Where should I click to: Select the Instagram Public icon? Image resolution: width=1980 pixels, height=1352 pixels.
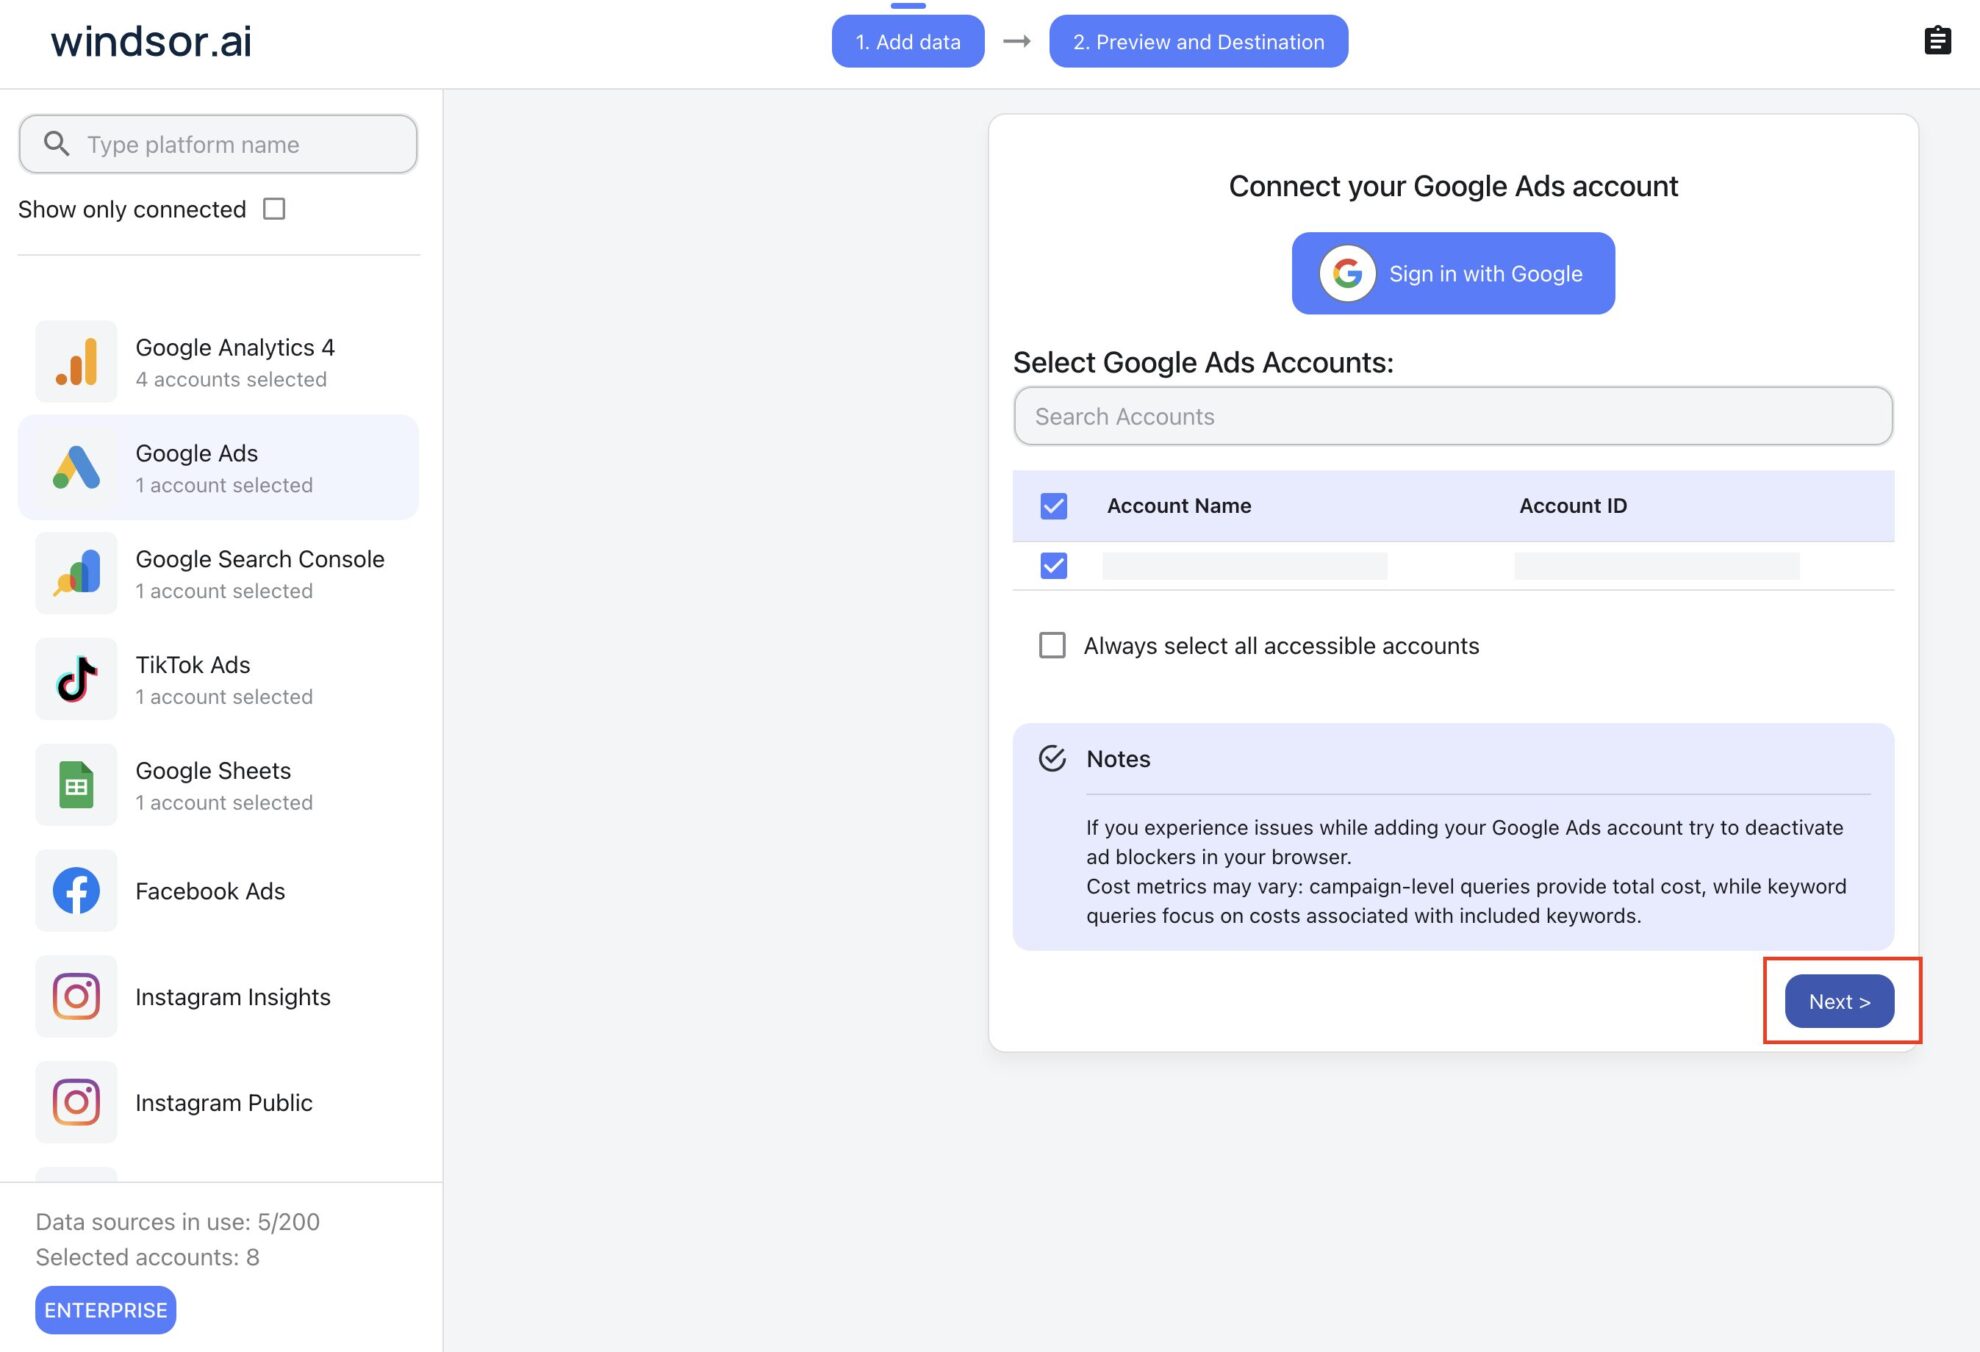[x=76, y=1103]
